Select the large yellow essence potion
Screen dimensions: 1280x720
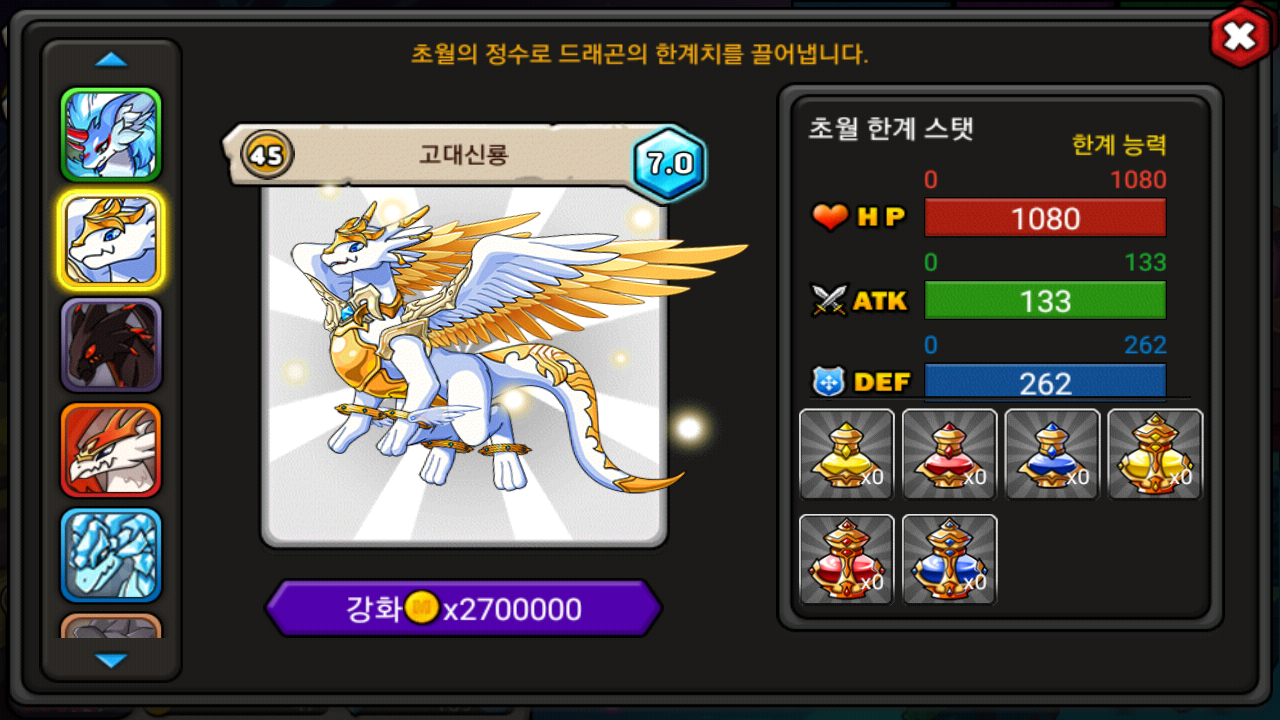(x=1155, y=454)
